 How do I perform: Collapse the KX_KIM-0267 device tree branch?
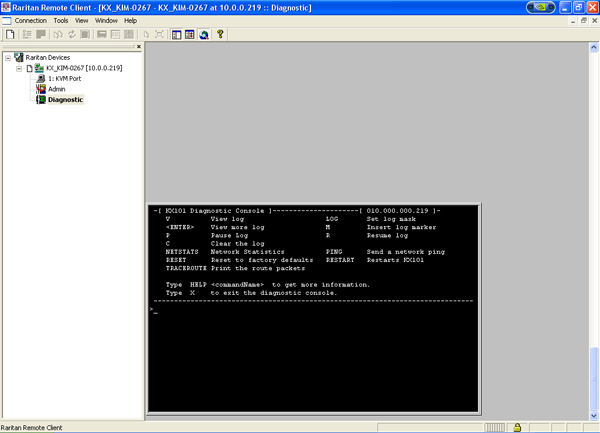point(19,68)
